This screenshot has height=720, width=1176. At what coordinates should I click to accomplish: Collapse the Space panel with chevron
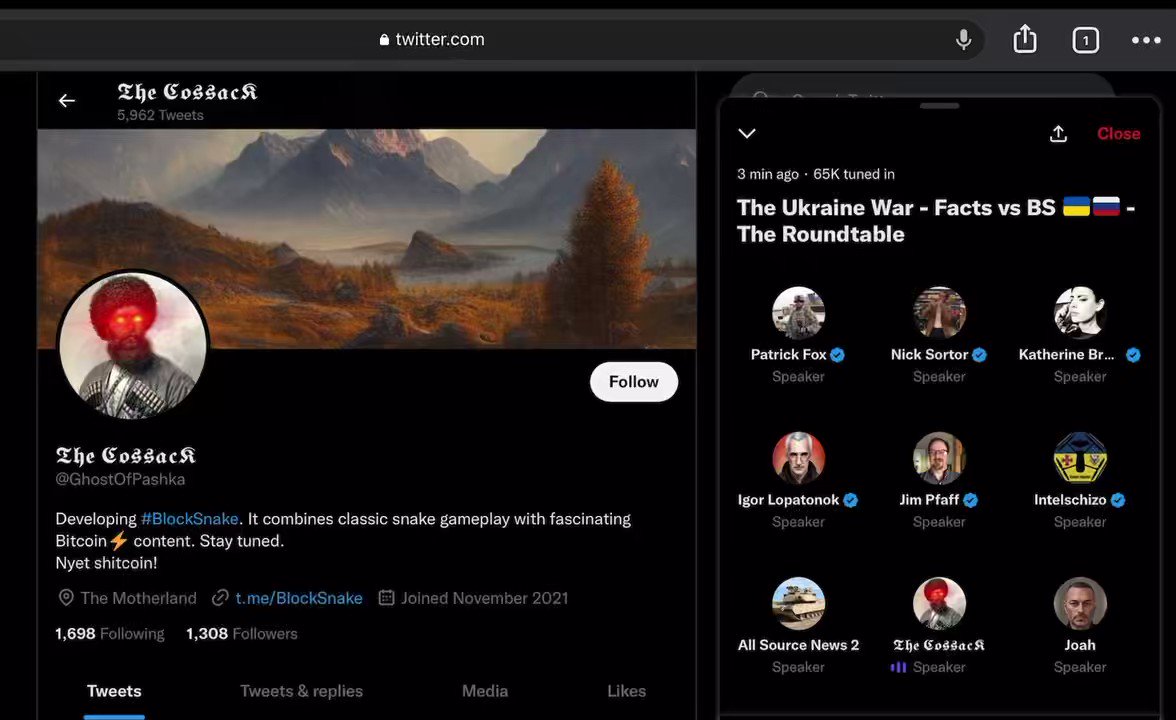[x=747, y=134]
